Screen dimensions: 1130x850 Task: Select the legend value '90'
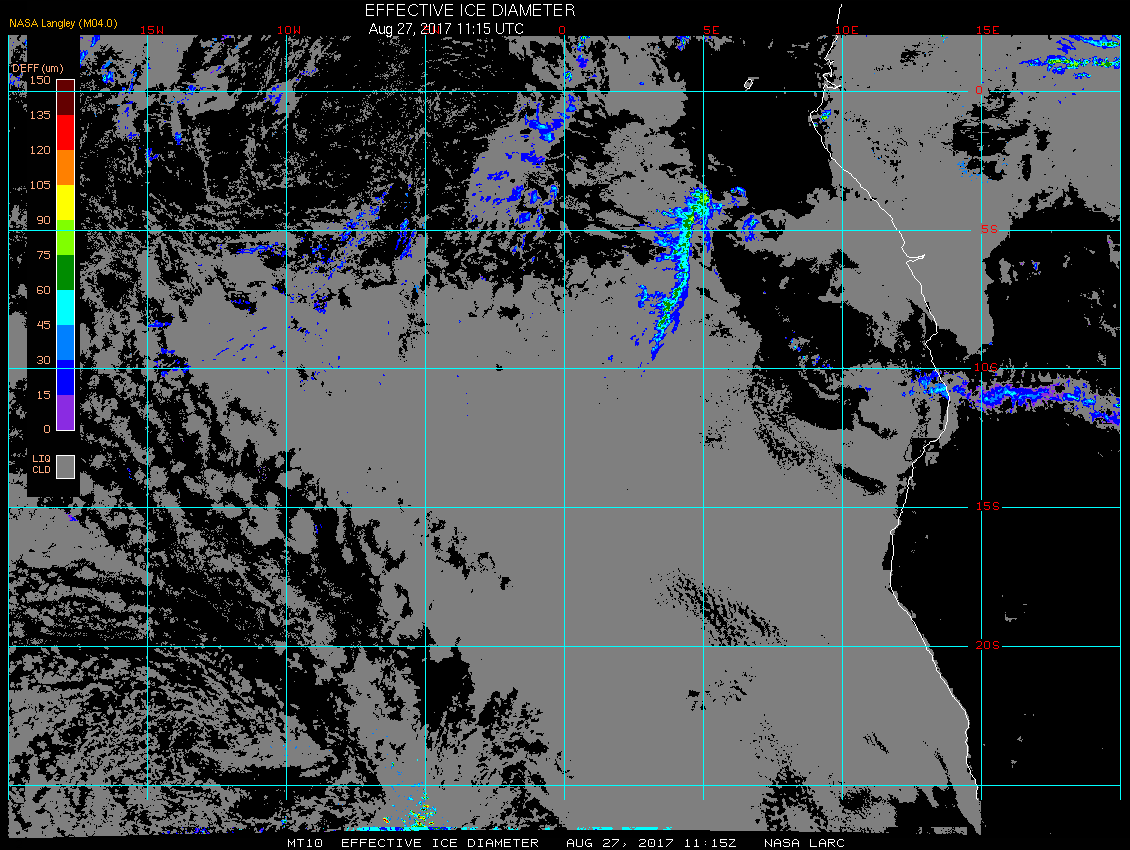(x=44, y=220)
